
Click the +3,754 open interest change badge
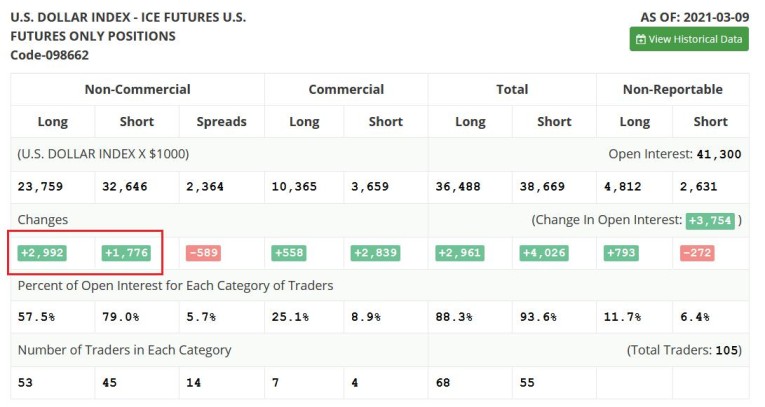[710, 220]
